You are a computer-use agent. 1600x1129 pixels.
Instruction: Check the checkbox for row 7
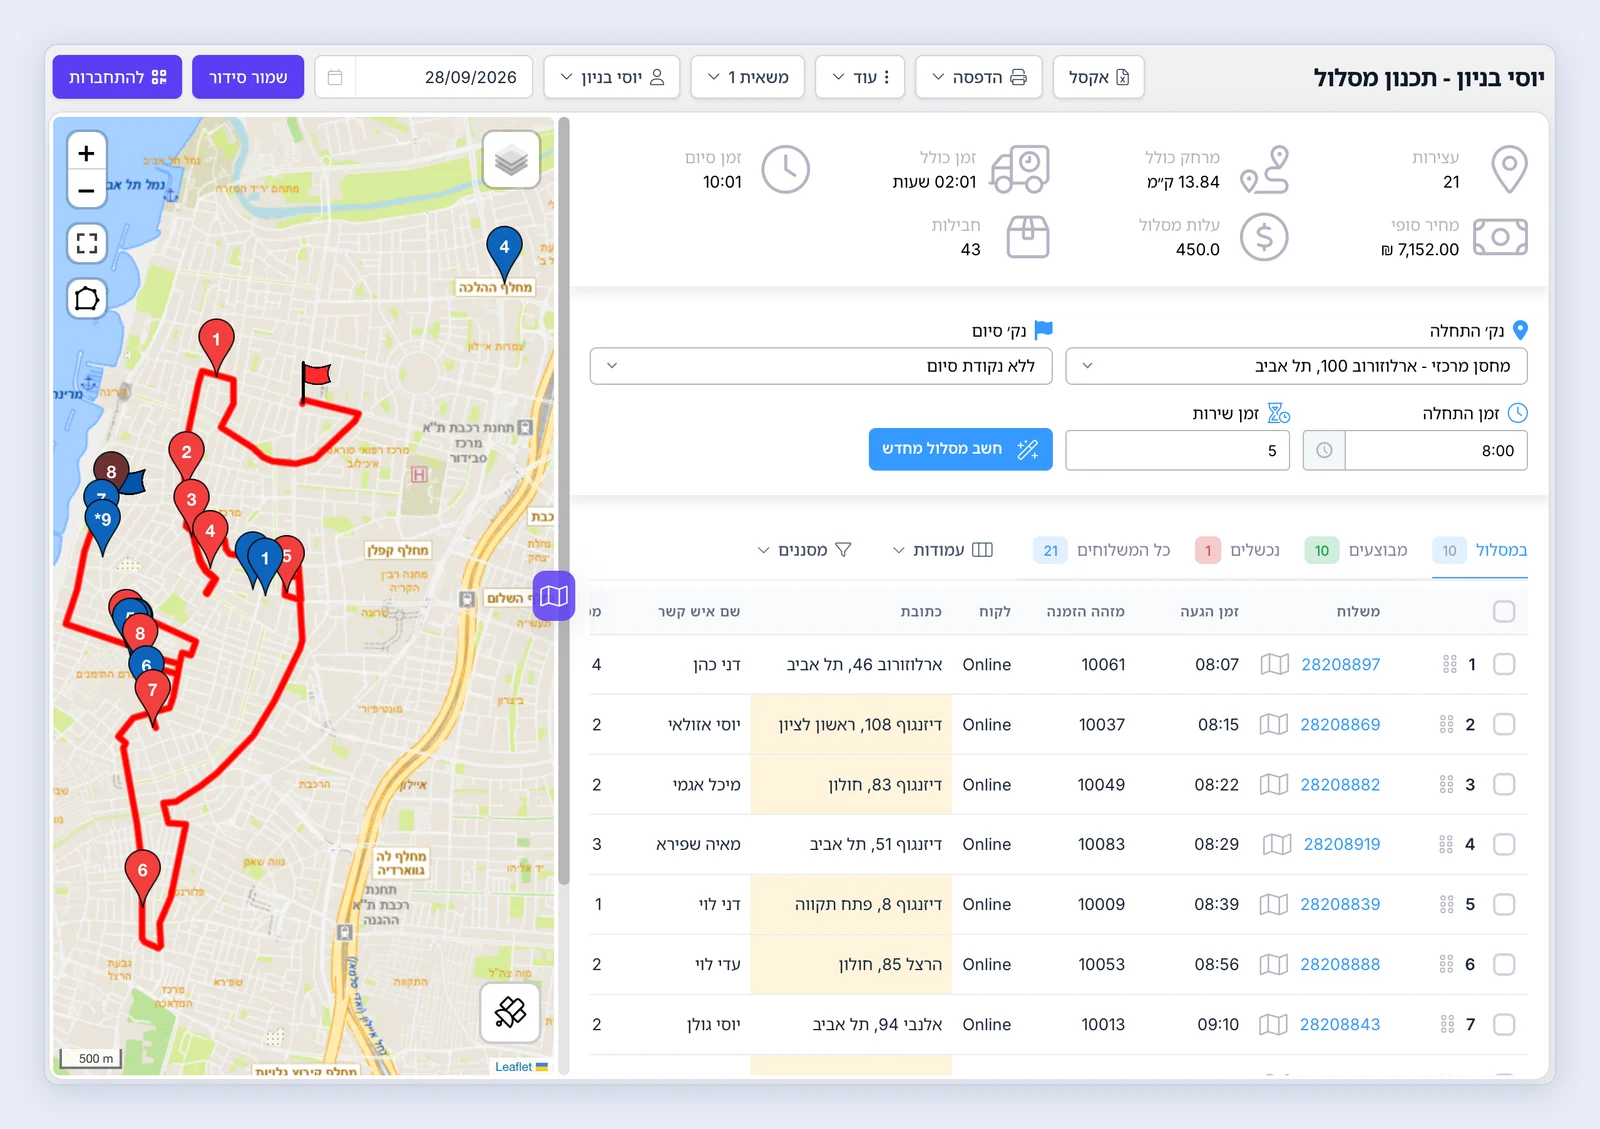click(1504, 1024)
